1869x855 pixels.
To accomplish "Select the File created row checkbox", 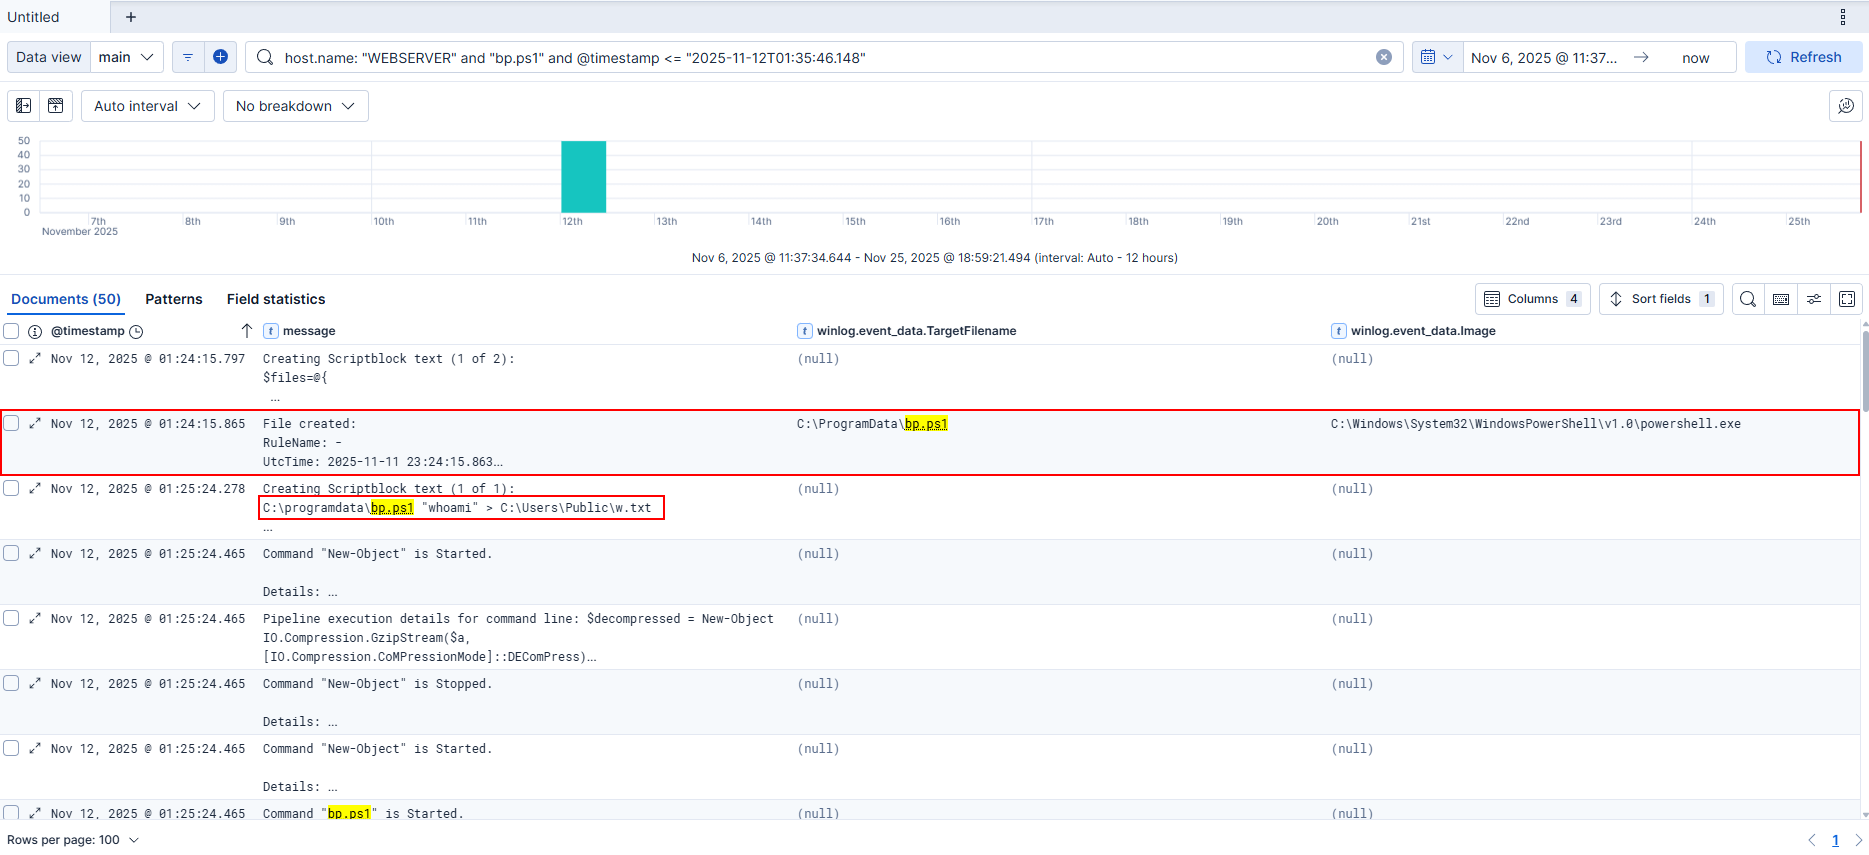I will click(11, 424).
